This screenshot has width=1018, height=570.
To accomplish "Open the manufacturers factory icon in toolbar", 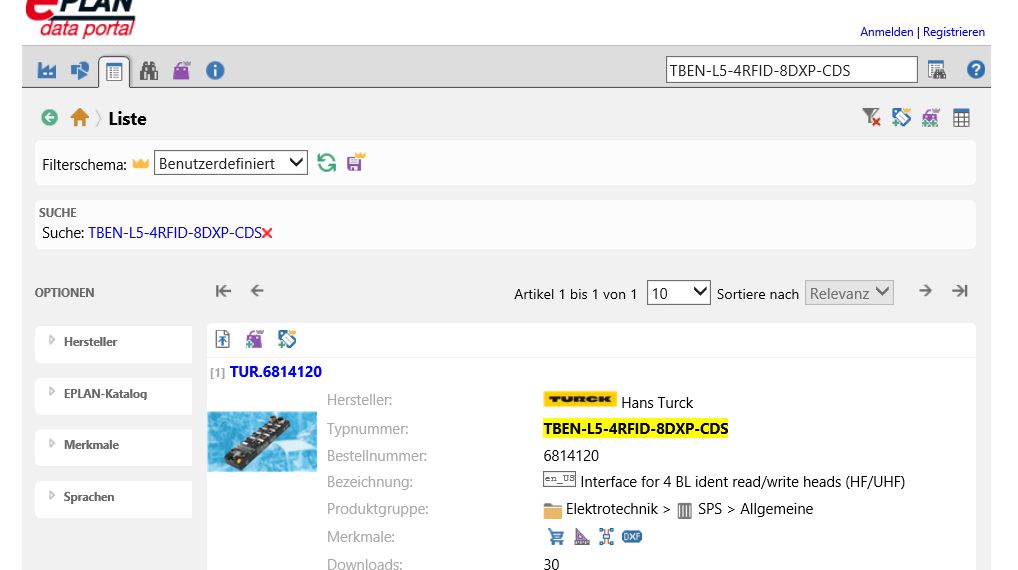I will pyautogui.click(x=47, y=70).
